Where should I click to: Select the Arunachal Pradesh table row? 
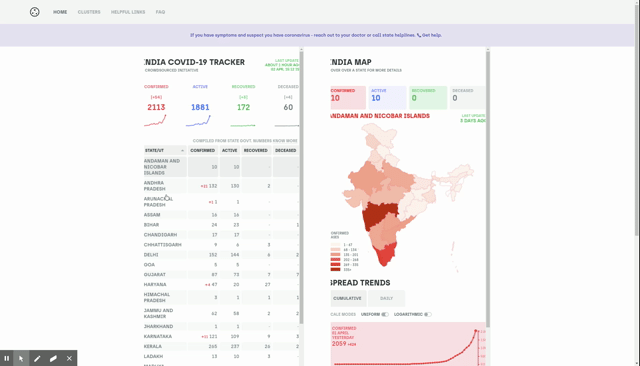point(222,202)
